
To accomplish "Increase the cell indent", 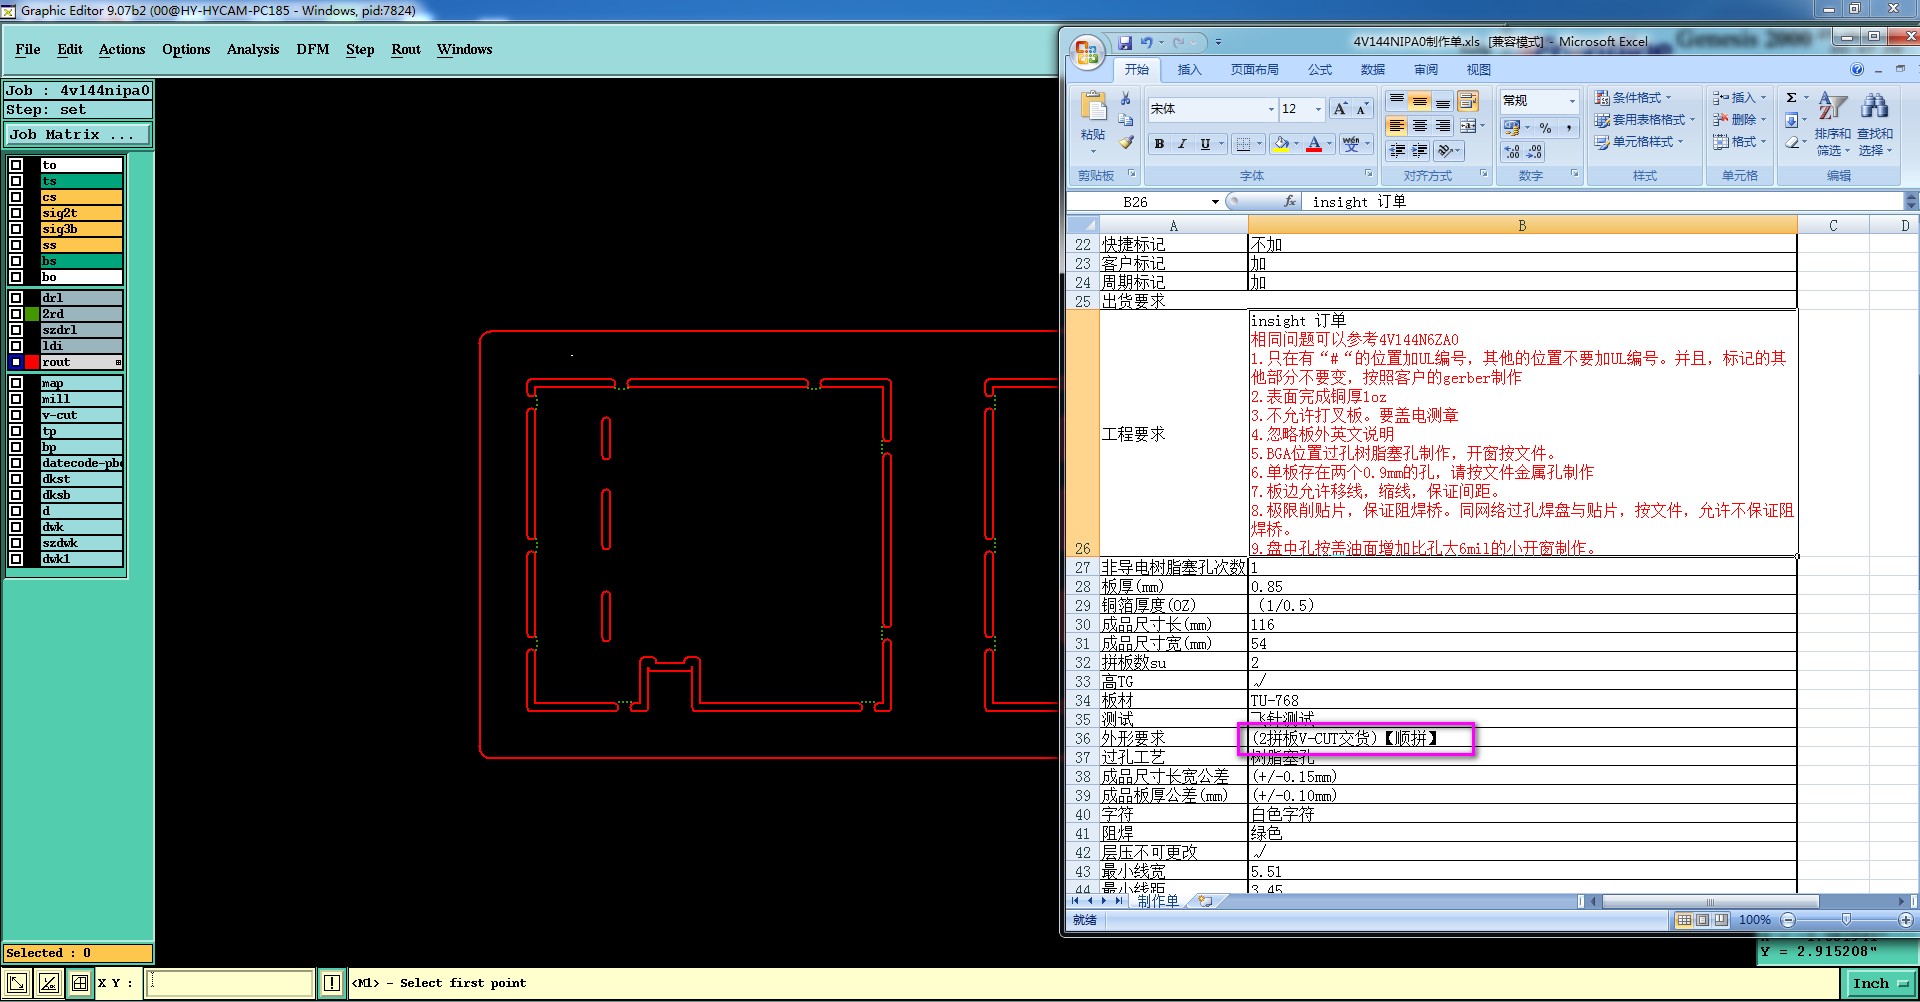I will (1419, 151).
